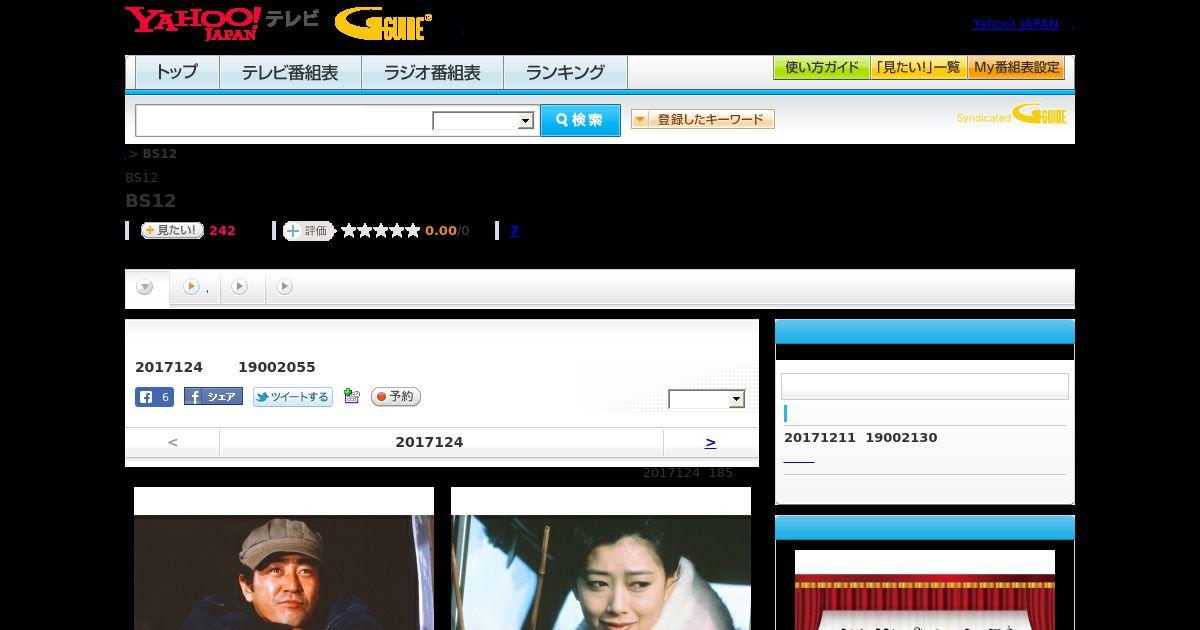1200x630 pixels.
Task: Rate with the first star
Action: [349, 231]
